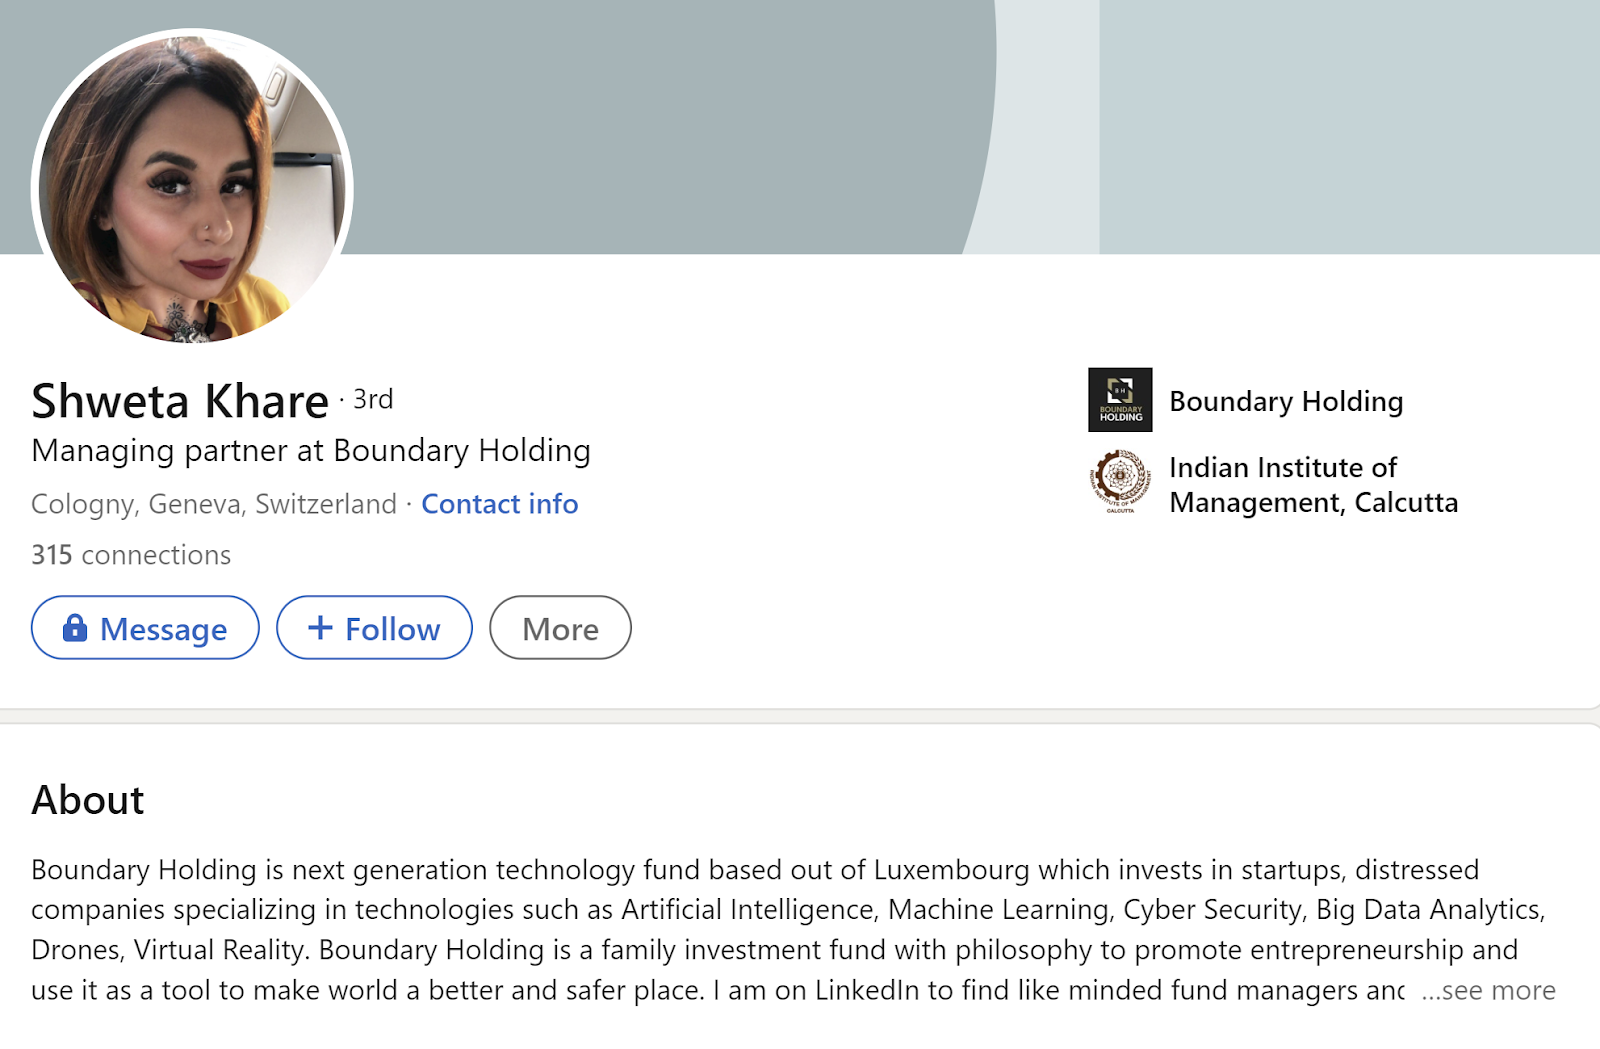Open the Contact info link
1600x1049 pixels.
[499, 504]
